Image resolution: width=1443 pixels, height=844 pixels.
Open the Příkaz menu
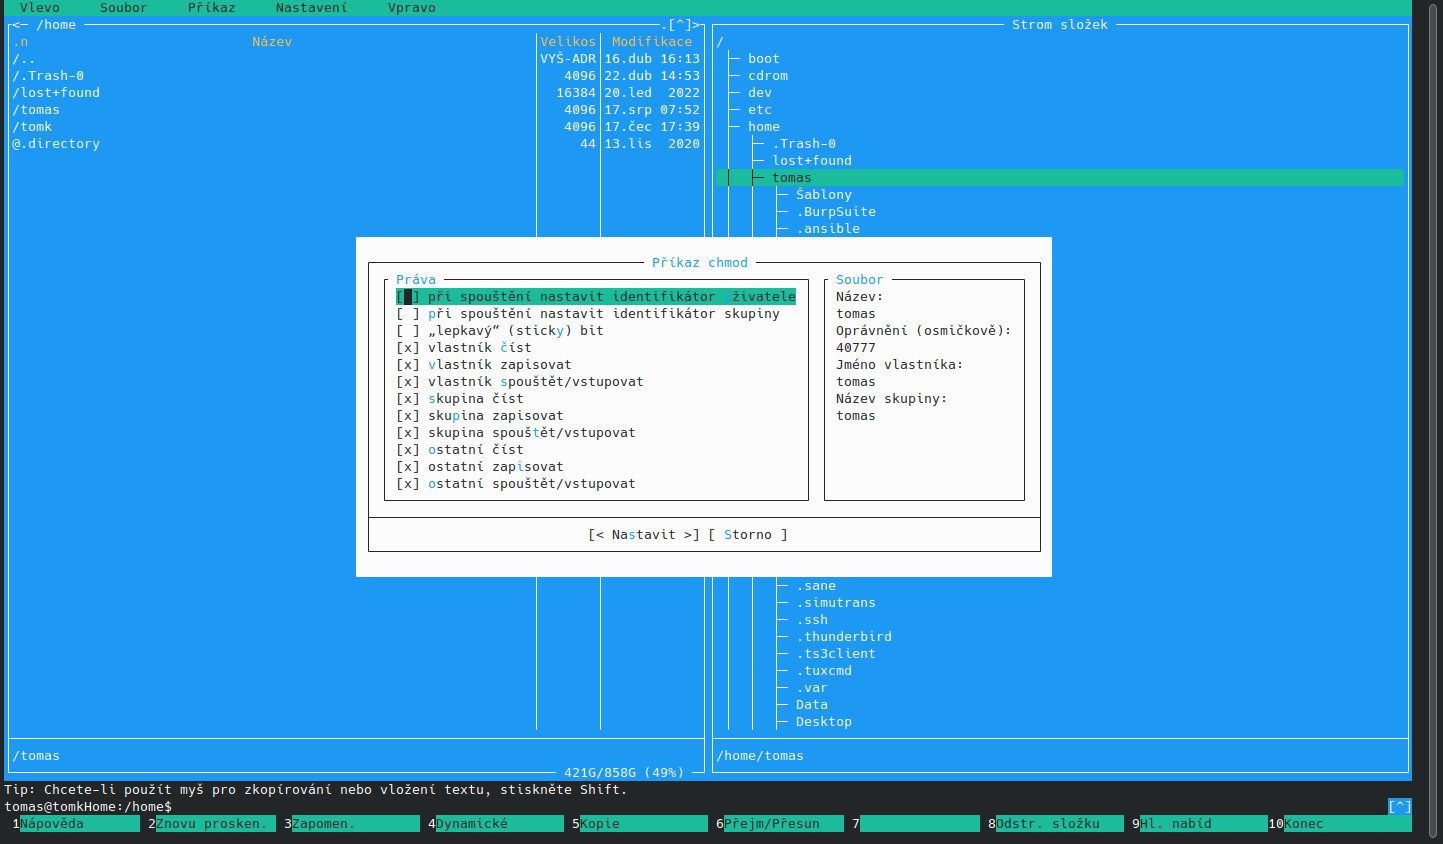212,8
